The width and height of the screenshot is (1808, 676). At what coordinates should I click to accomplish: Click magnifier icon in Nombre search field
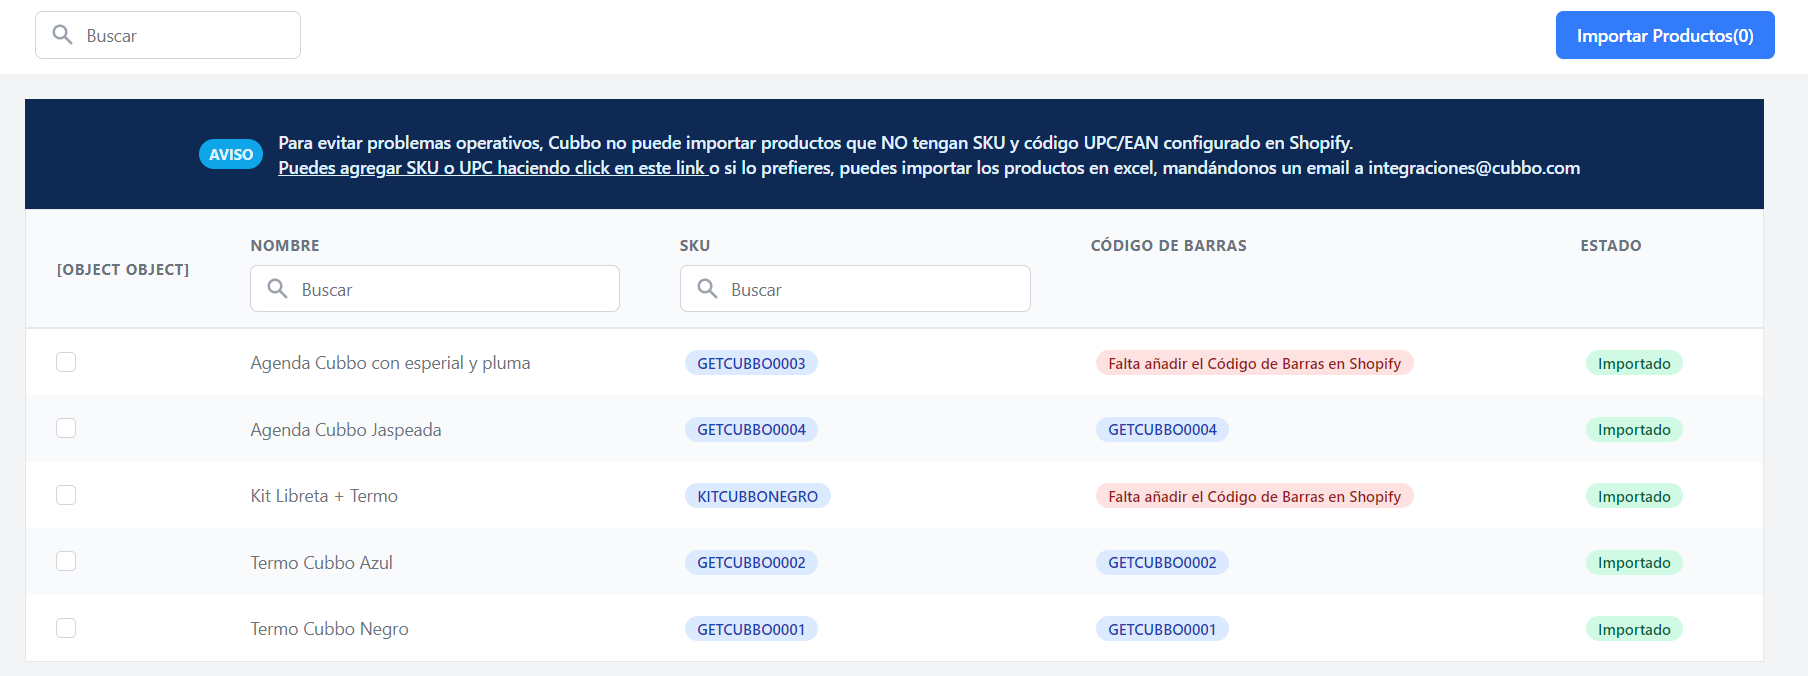pyautogui.click(x=277, y=289)
